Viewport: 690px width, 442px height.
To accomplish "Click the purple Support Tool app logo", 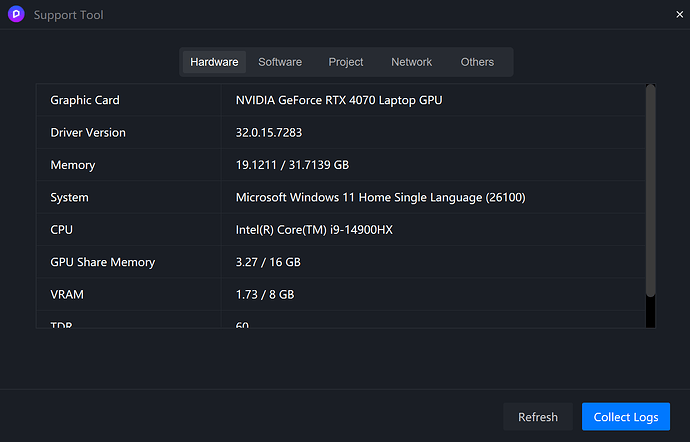I will click(16, 15).
